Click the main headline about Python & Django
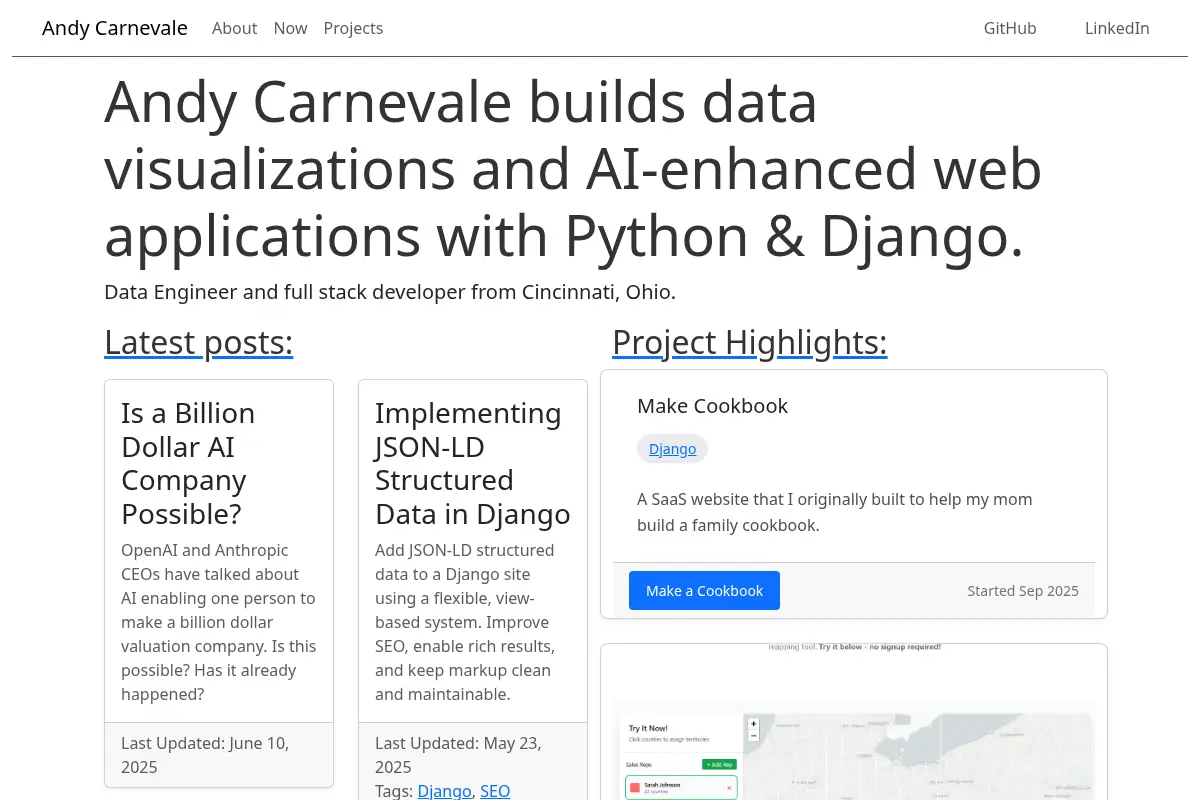 tap(573, 169)
